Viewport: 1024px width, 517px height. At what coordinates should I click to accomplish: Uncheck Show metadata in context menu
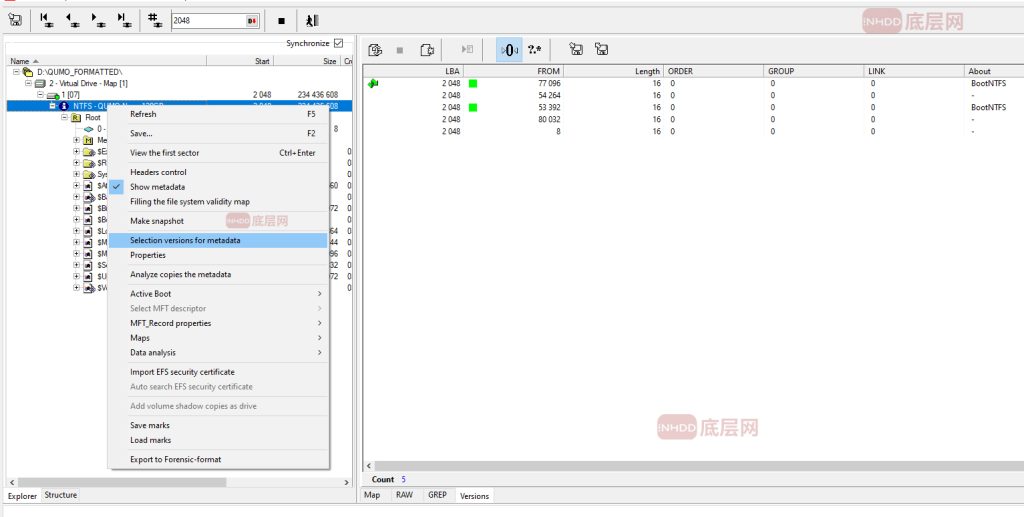(157, 187)
